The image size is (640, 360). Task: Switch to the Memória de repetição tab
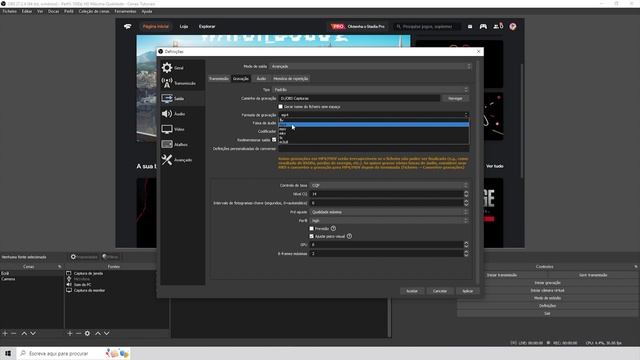click(291, 79)
